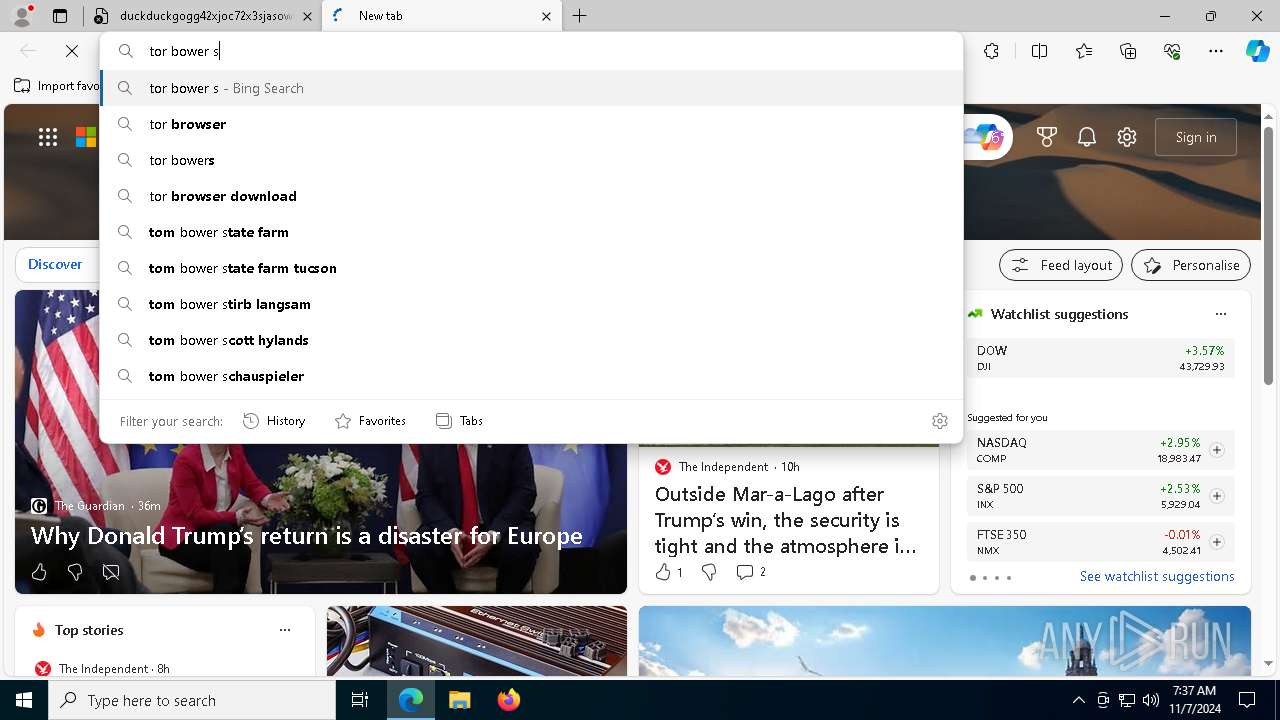Click the Sign in button
Screen dimensions: 1280x720
tap(1196, 137)
